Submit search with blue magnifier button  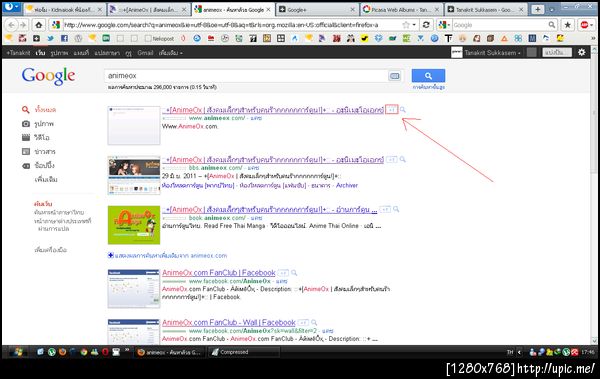pyautogui.click(x=428, y=76)
